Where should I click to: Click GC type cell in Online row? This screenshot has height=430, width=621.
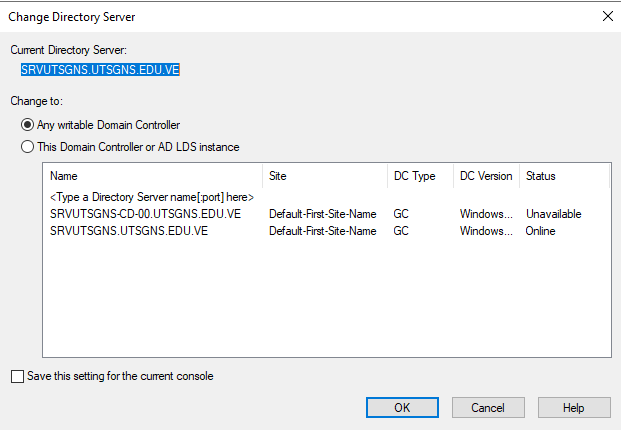pyautogui.click(x=401, y=231)
